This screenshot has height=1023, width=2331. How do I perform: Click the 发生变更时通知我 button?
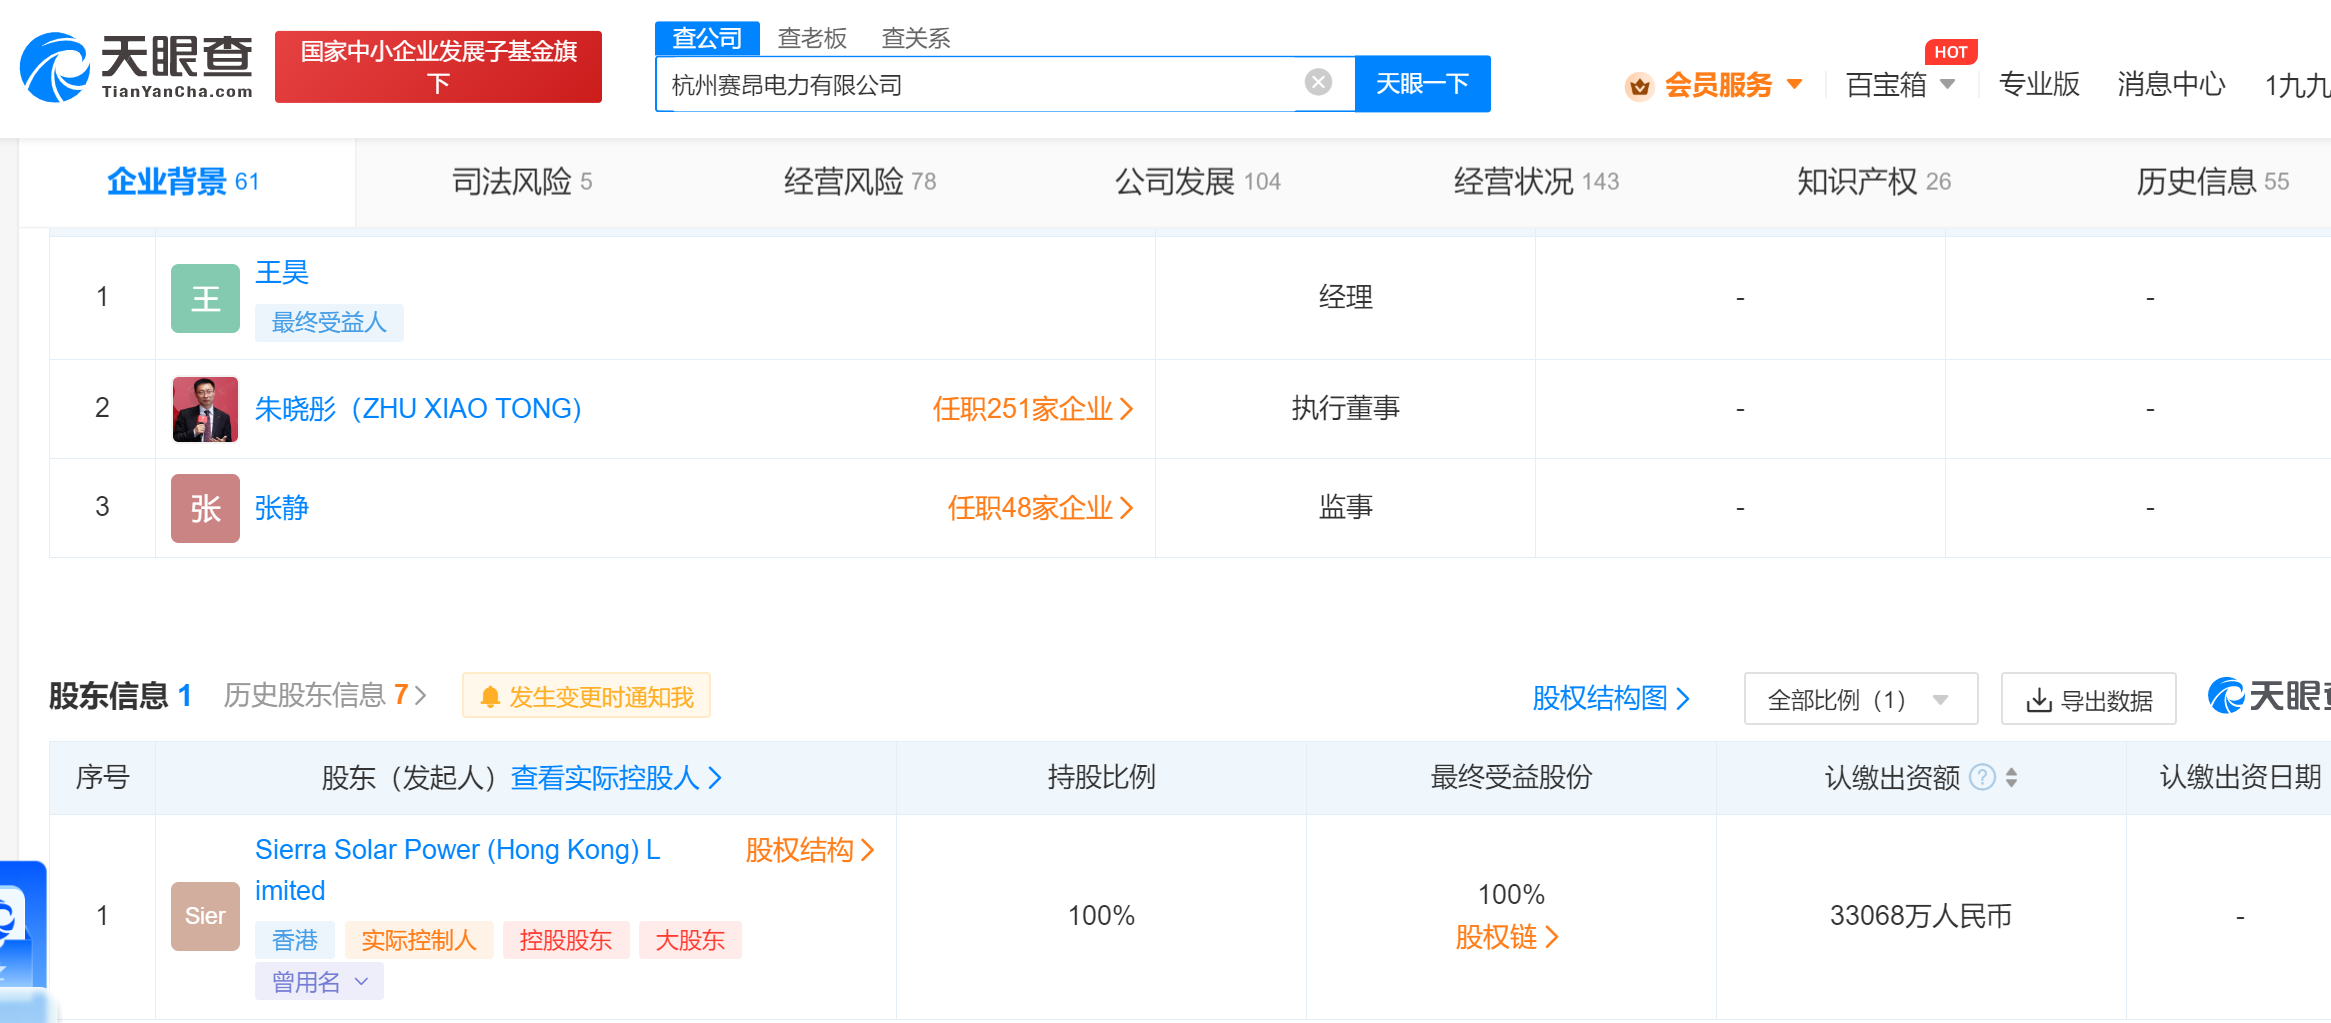pos(586,696)
